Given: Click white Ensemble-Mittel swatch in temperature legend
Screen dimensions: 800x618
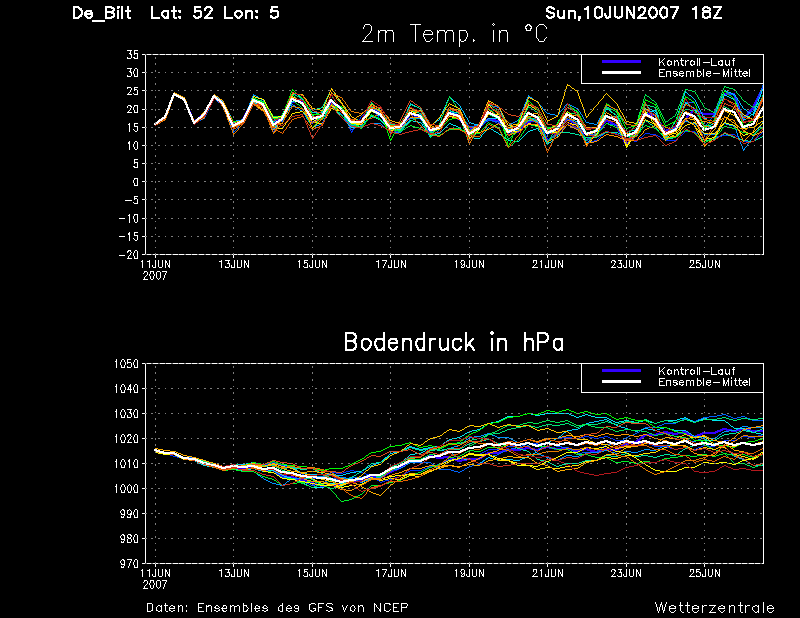Looking at the screenshot, I should pos(620,74).
